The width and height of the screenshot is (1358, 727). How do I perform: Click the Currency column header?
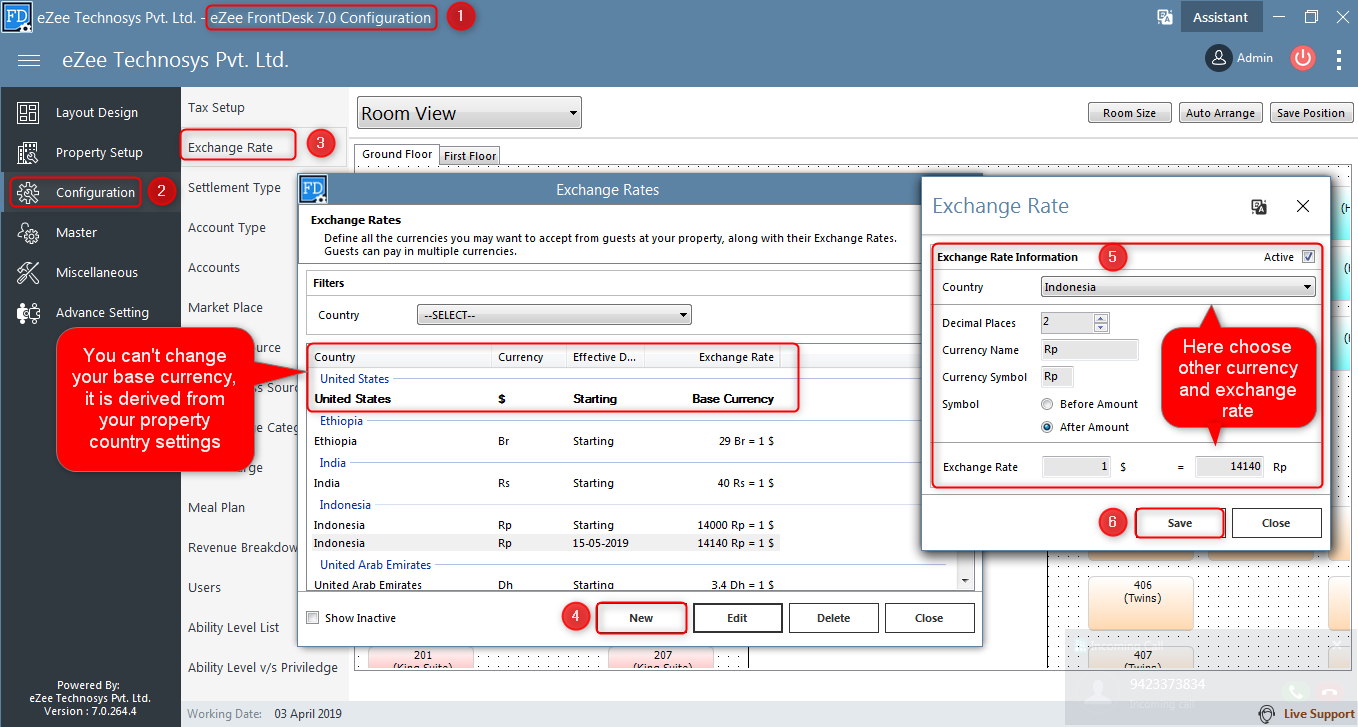click(529, 357)
